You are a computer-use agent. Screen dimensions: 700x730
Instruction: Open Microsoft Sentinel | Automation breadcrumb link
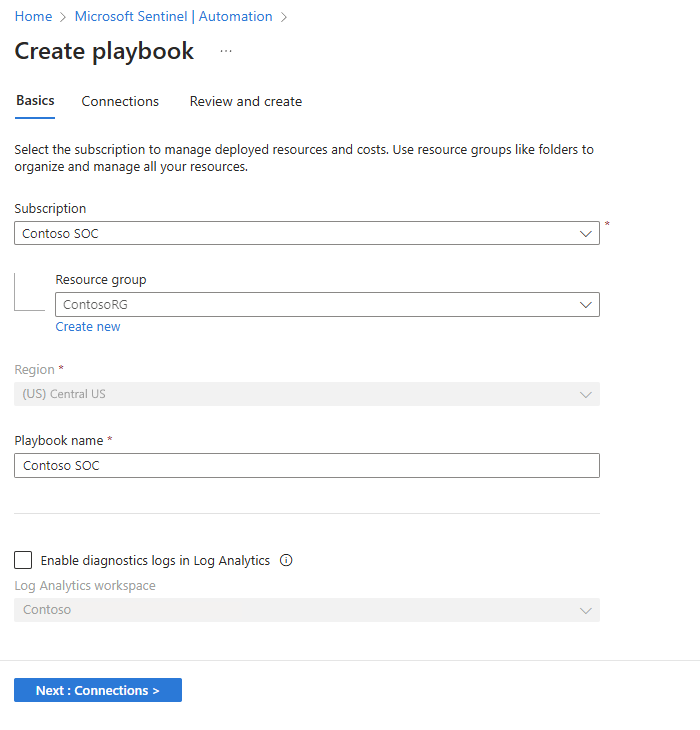click(173, 17)
